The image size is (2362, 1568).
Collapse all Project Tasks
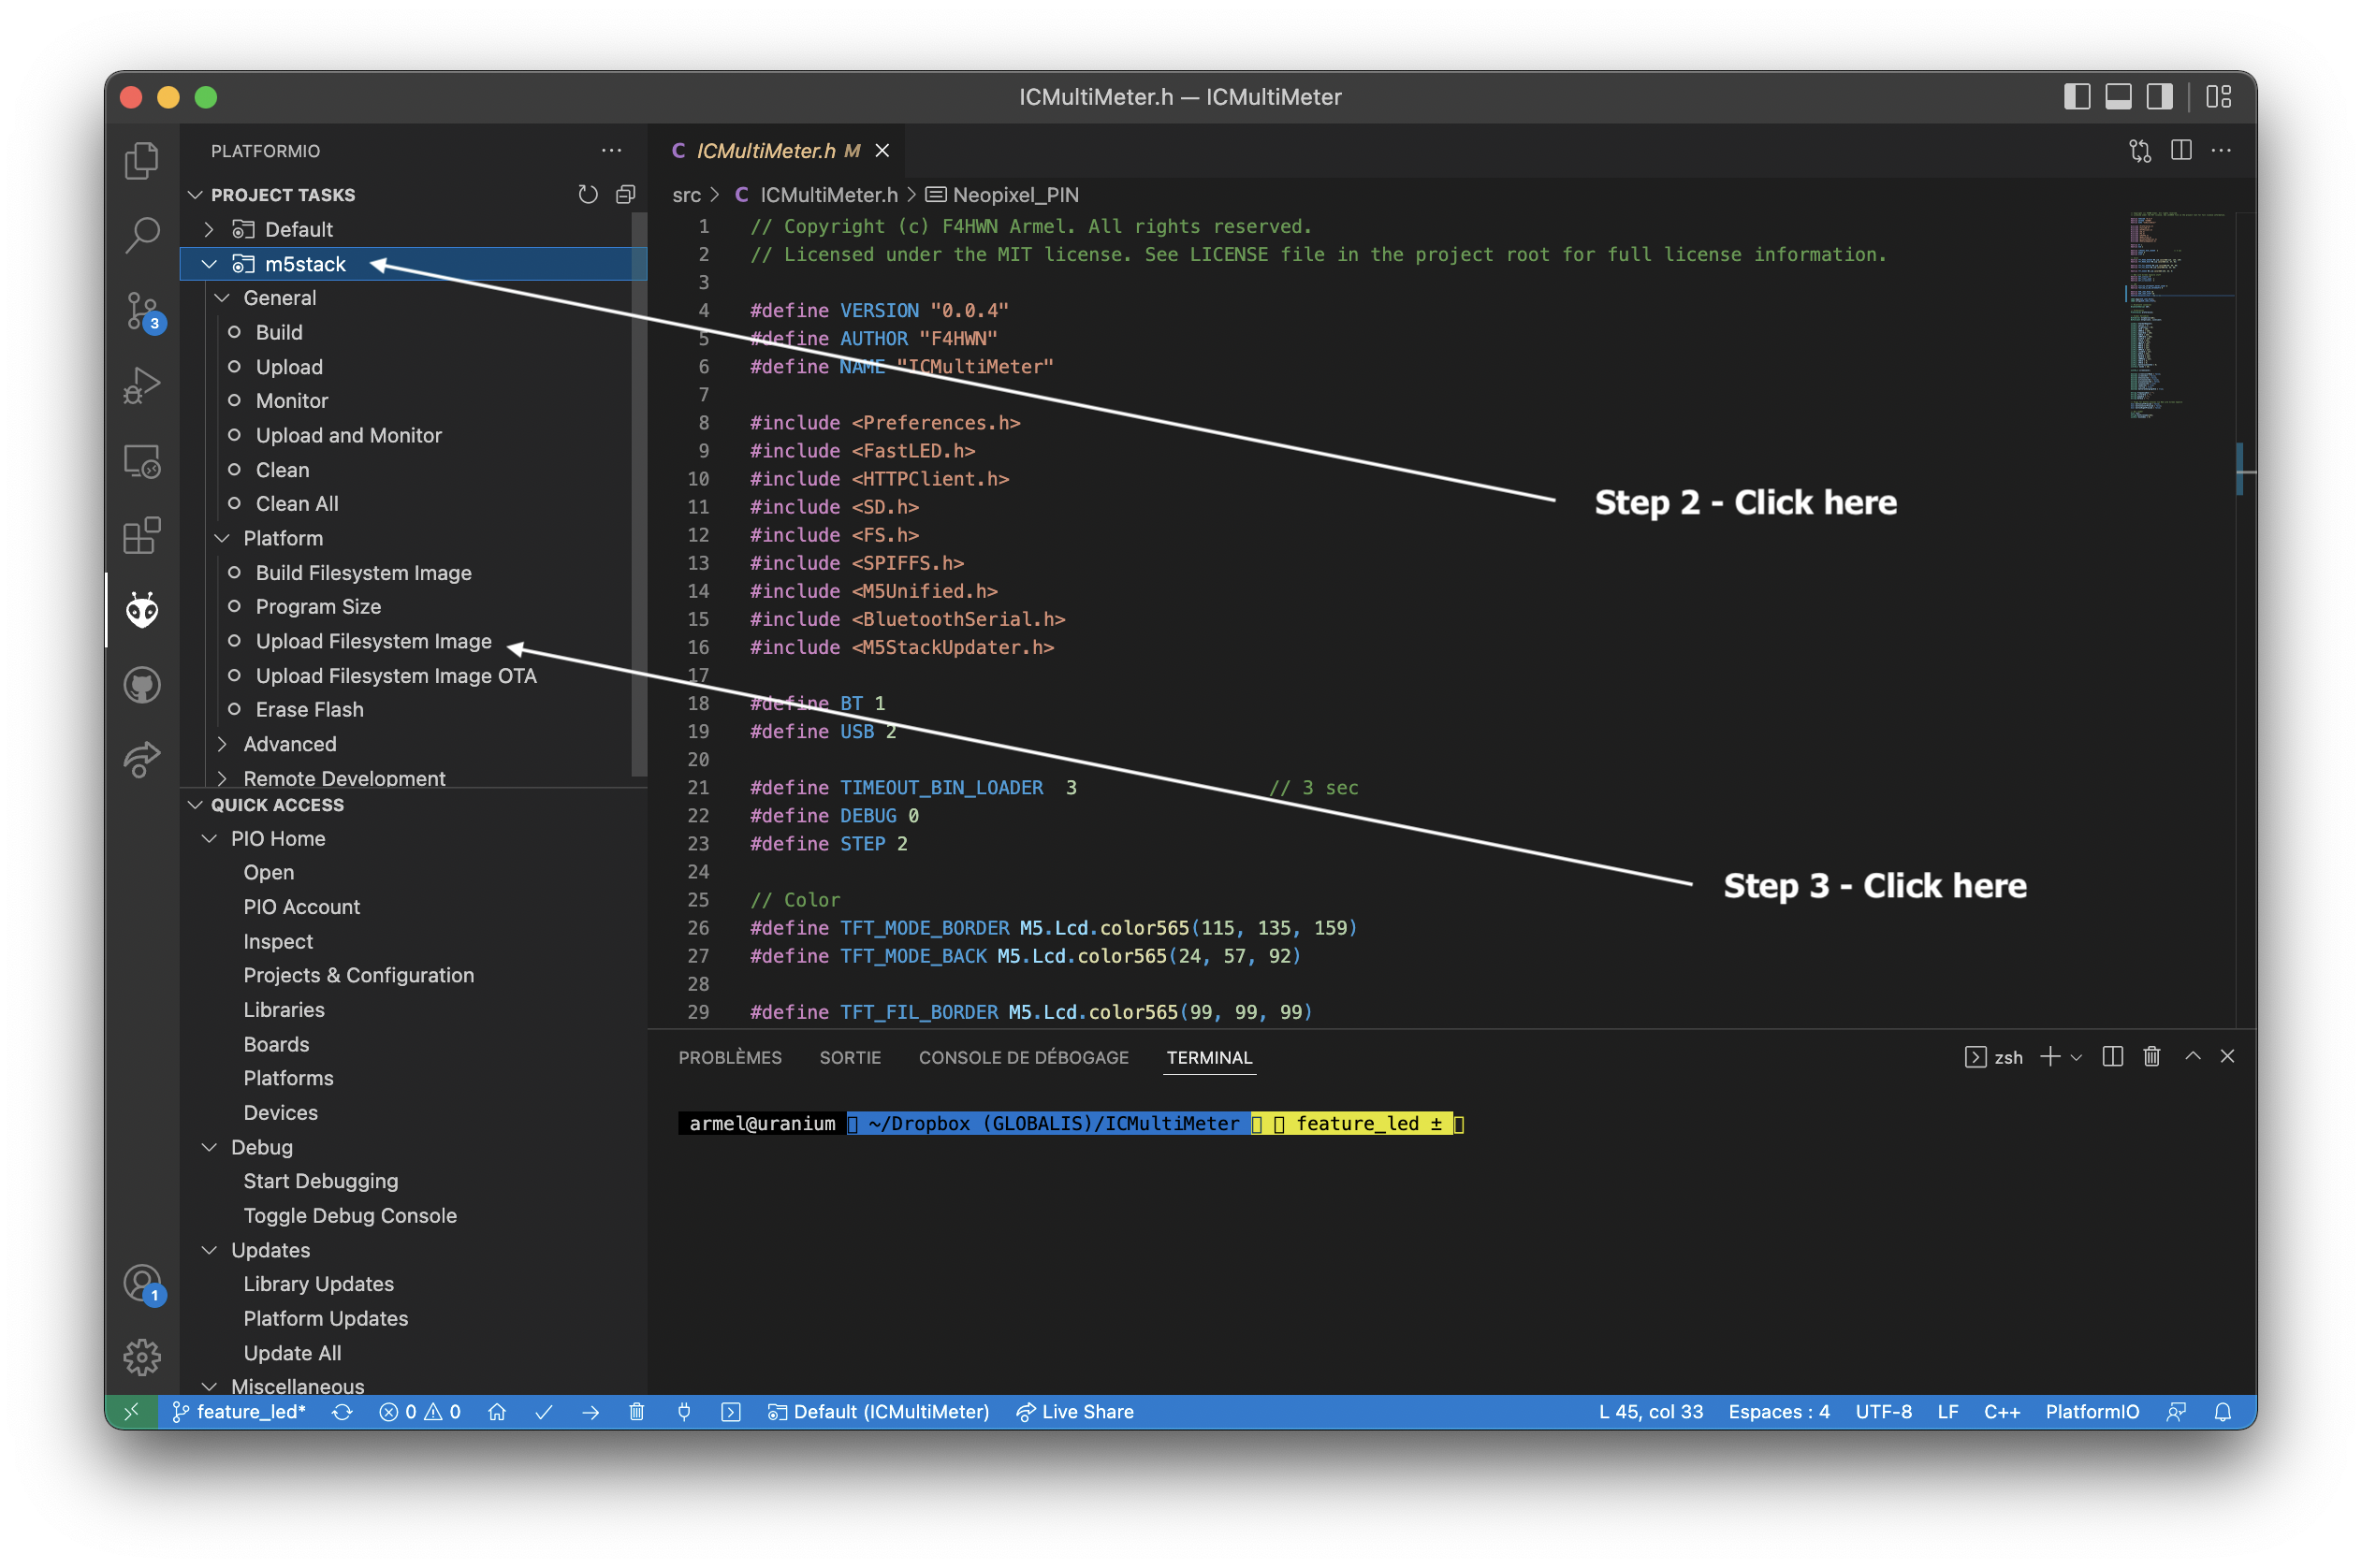[626, 194]
